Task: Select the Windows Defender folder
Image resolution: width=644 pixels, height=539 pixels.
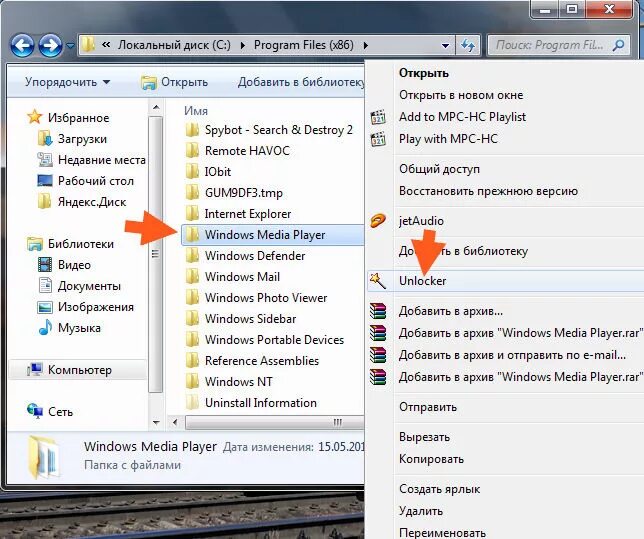Action: click(x=245, y=256)
